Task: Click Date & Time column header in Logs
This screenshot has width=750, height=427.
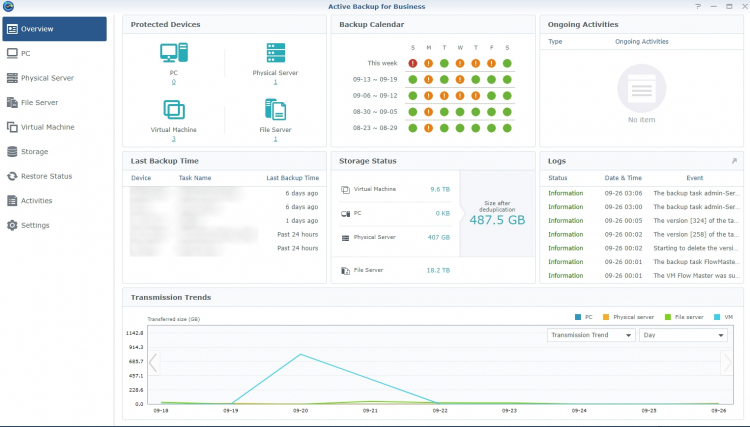Action: pyautogui.click(x=623, y=178)
